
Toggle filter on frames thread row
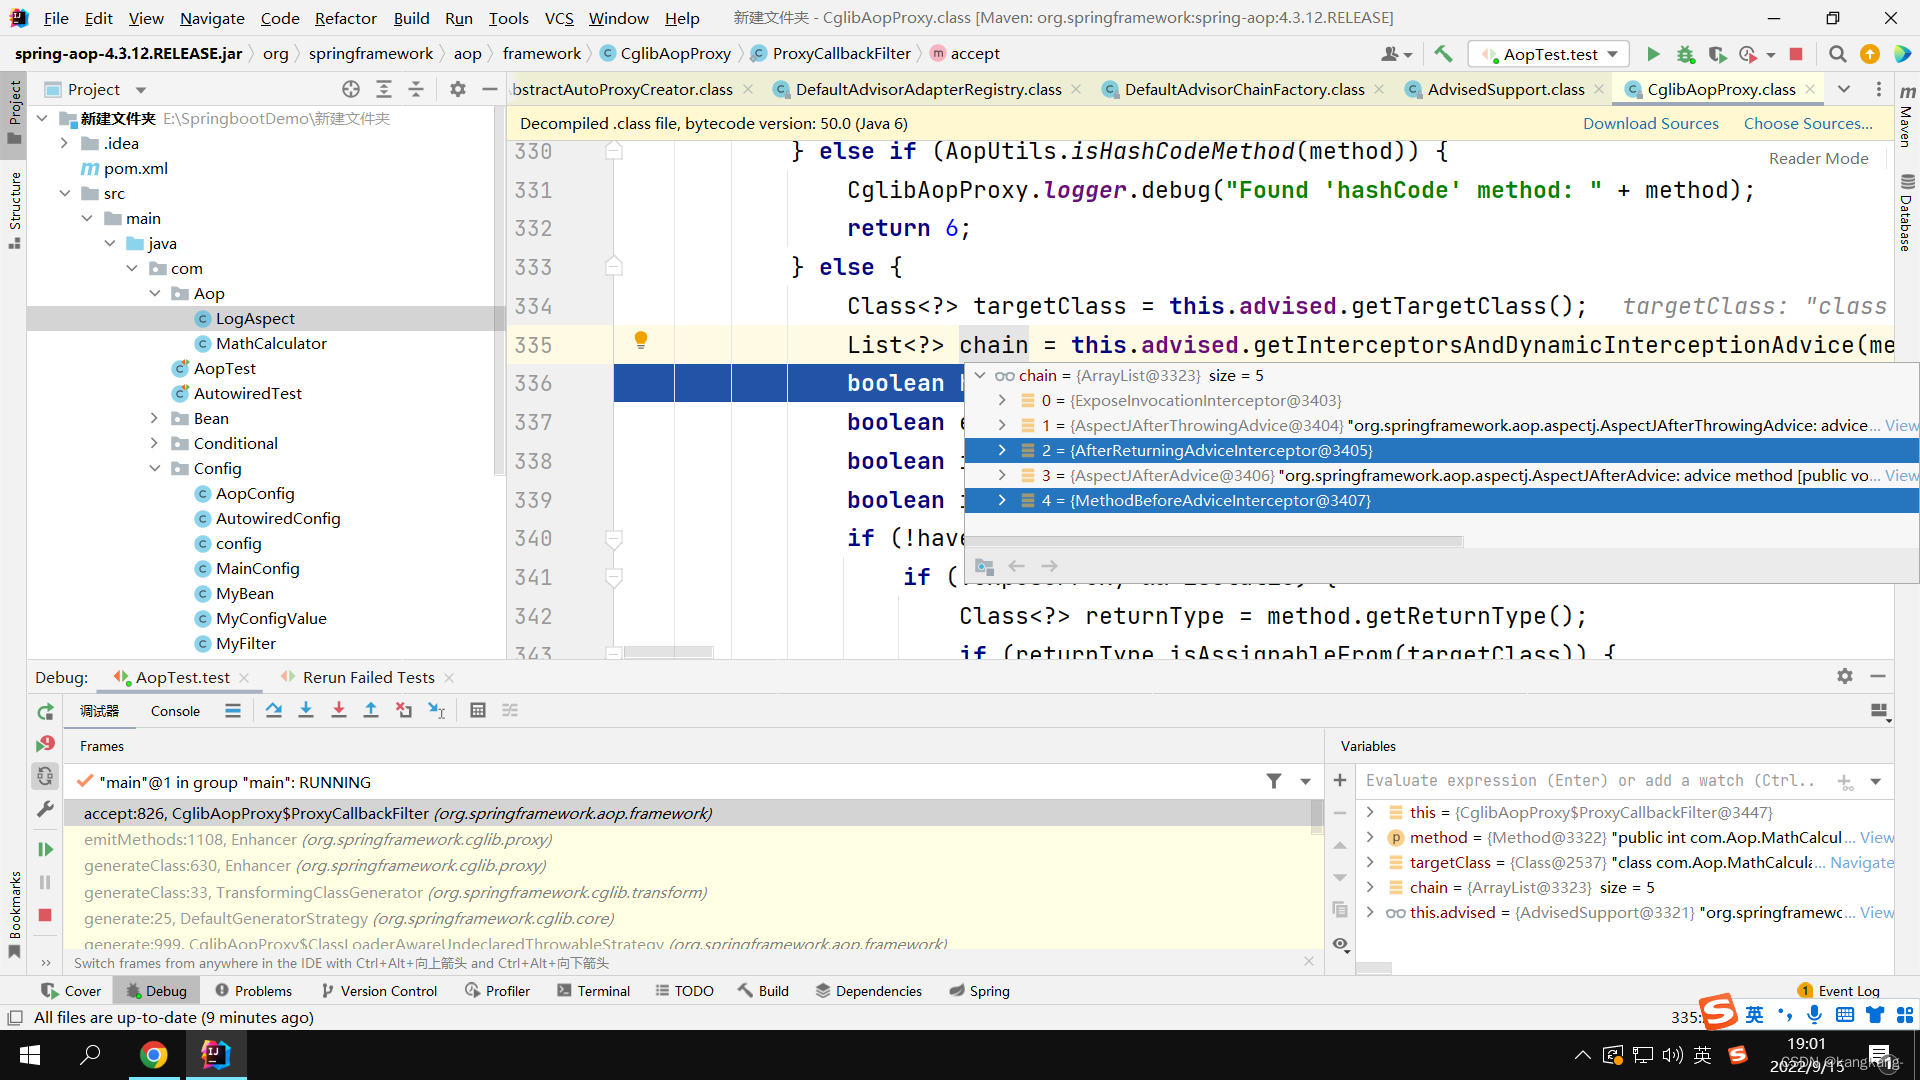tap(1273, 781)
